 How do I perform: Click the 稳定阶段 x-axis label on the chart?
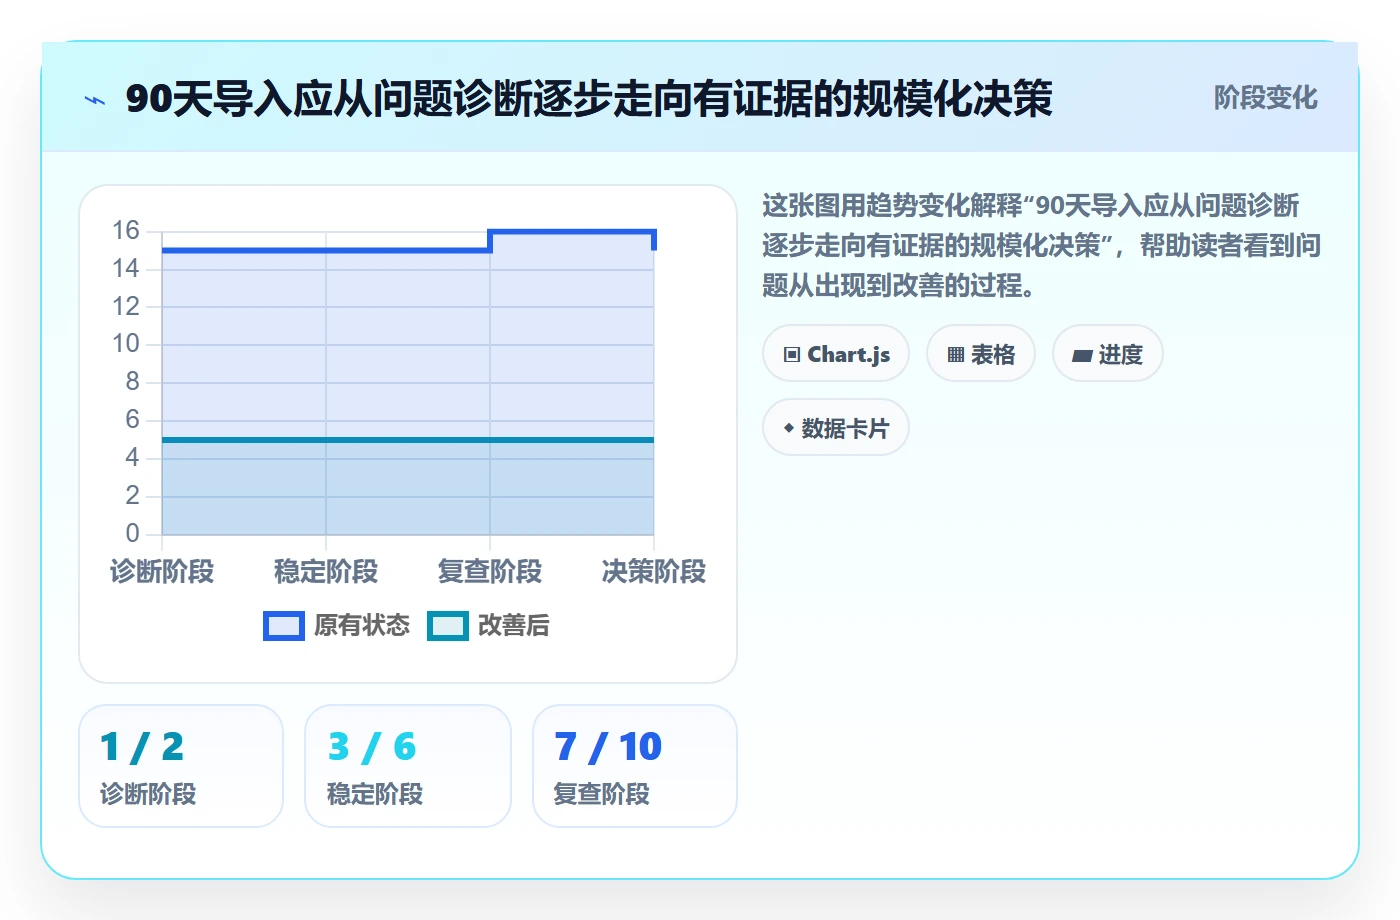326,572
